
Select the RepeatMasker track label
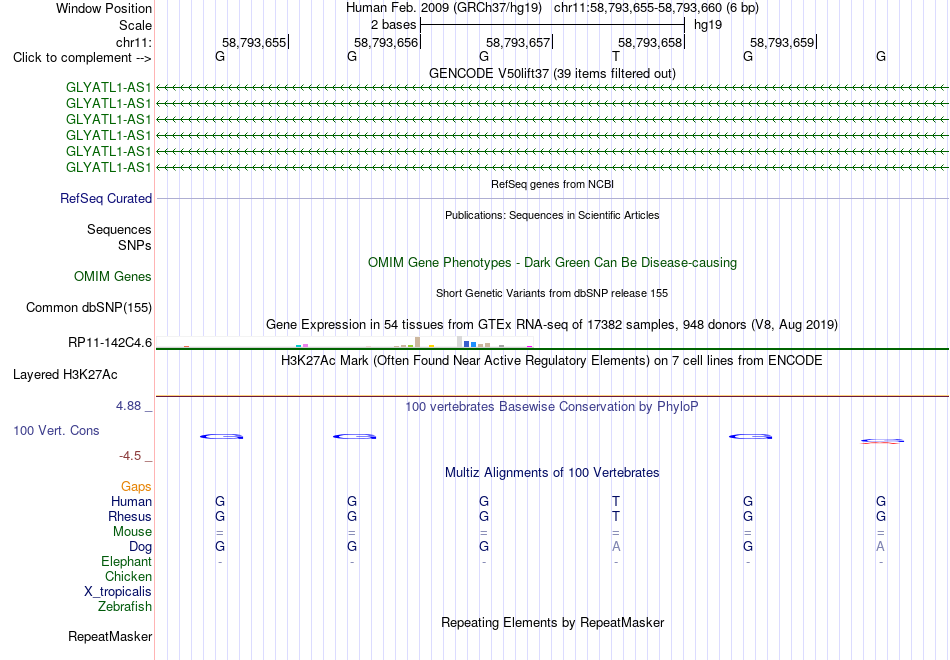(x=110, y=636)
